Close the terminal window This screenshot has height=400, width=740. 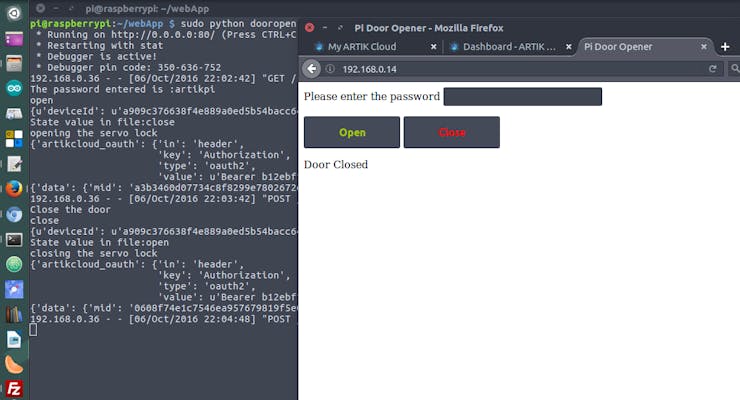click(x=41, y=8)
